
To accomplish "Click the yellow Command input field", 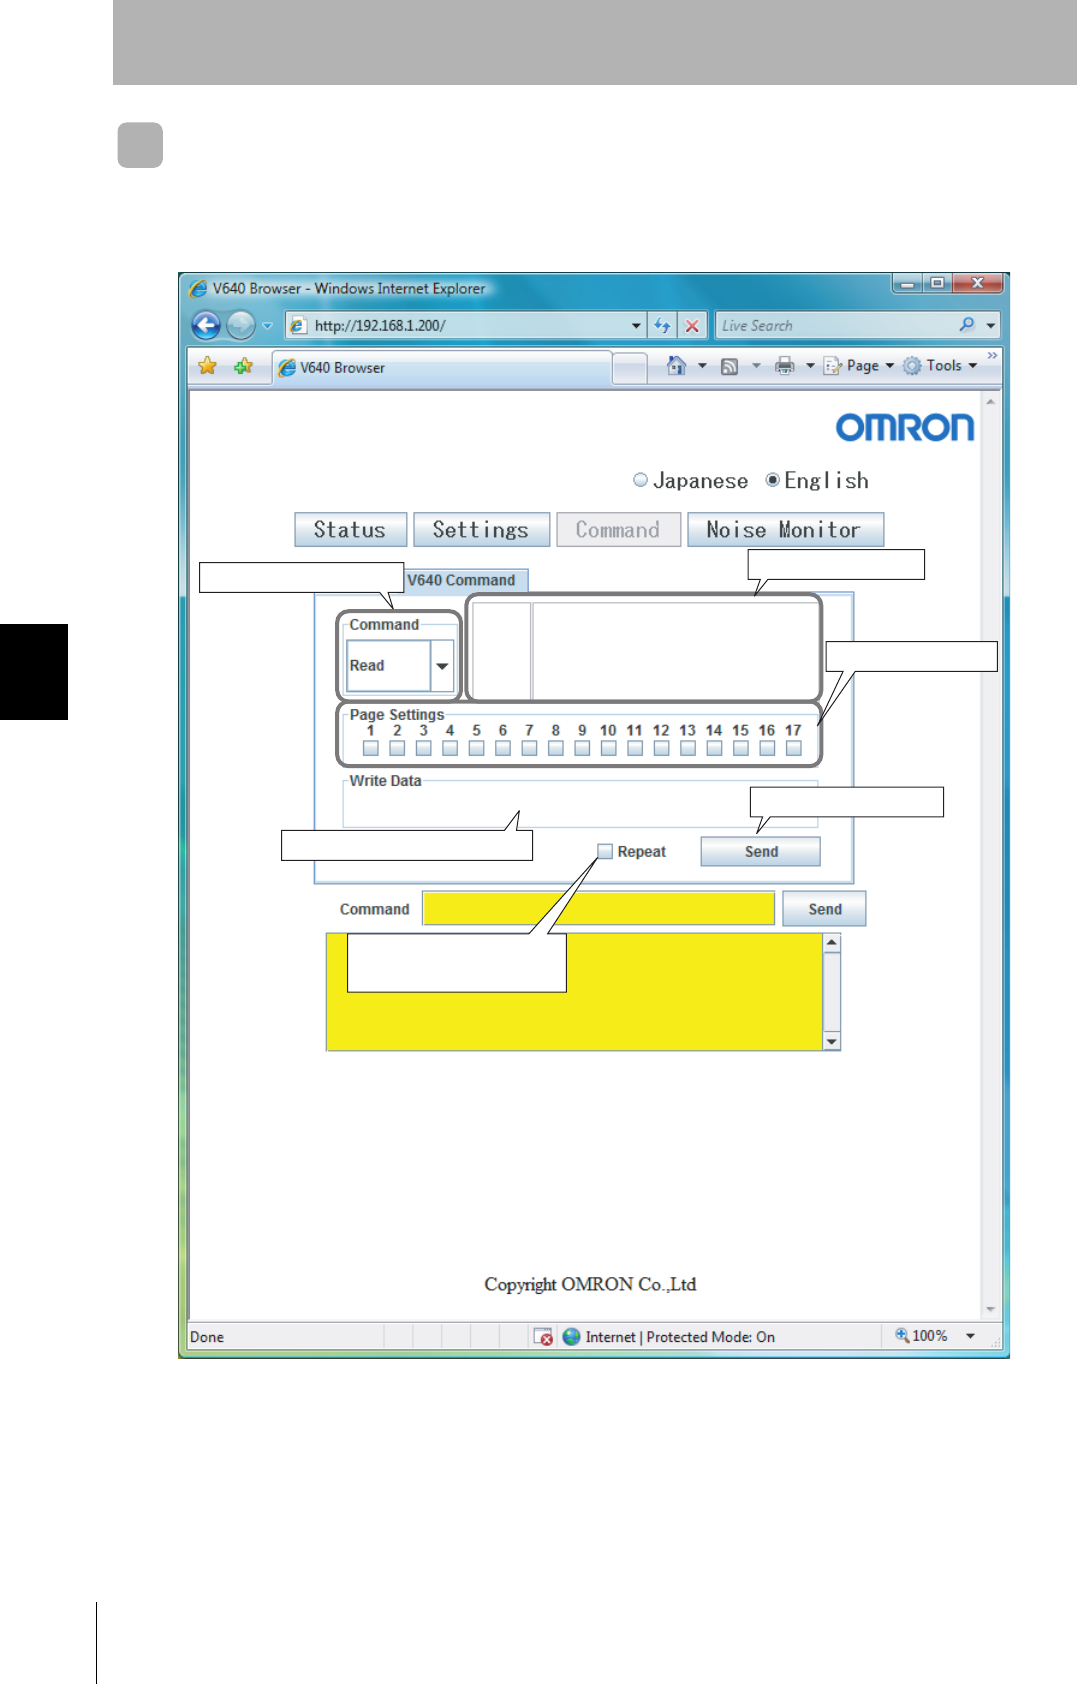I will (598, 909).
